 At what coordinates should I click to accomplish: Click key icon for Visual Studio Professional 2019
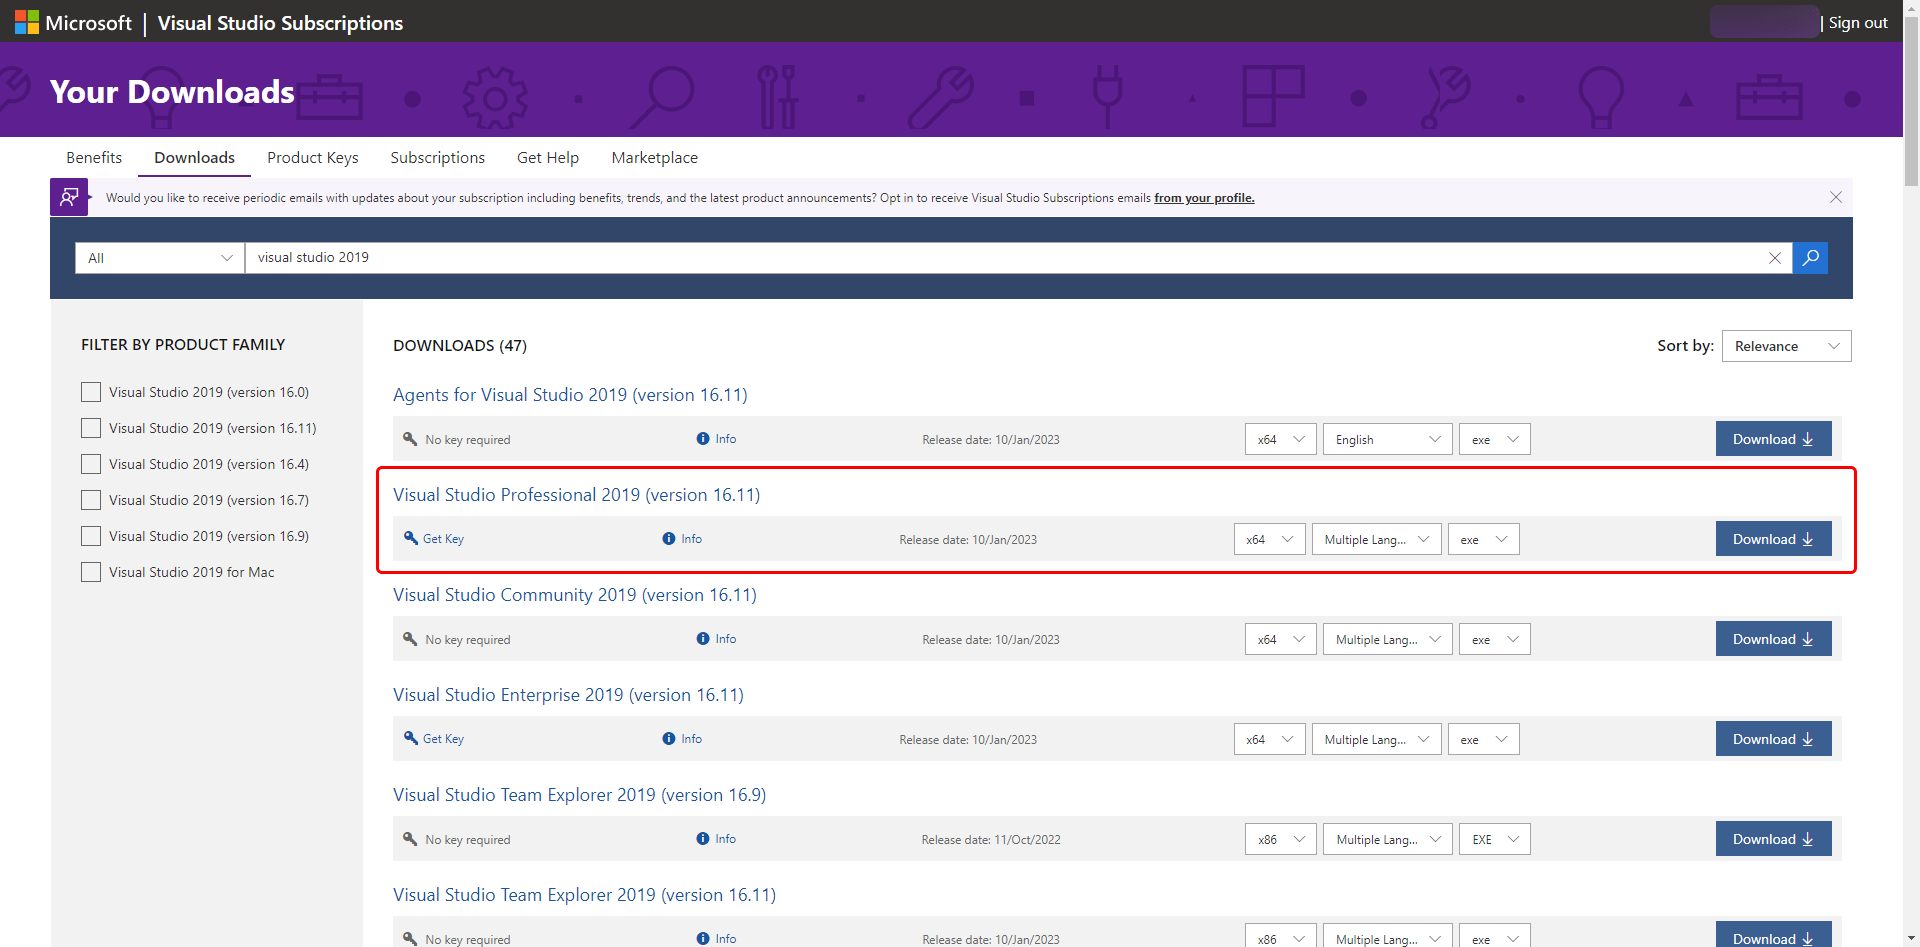point(410,538)
